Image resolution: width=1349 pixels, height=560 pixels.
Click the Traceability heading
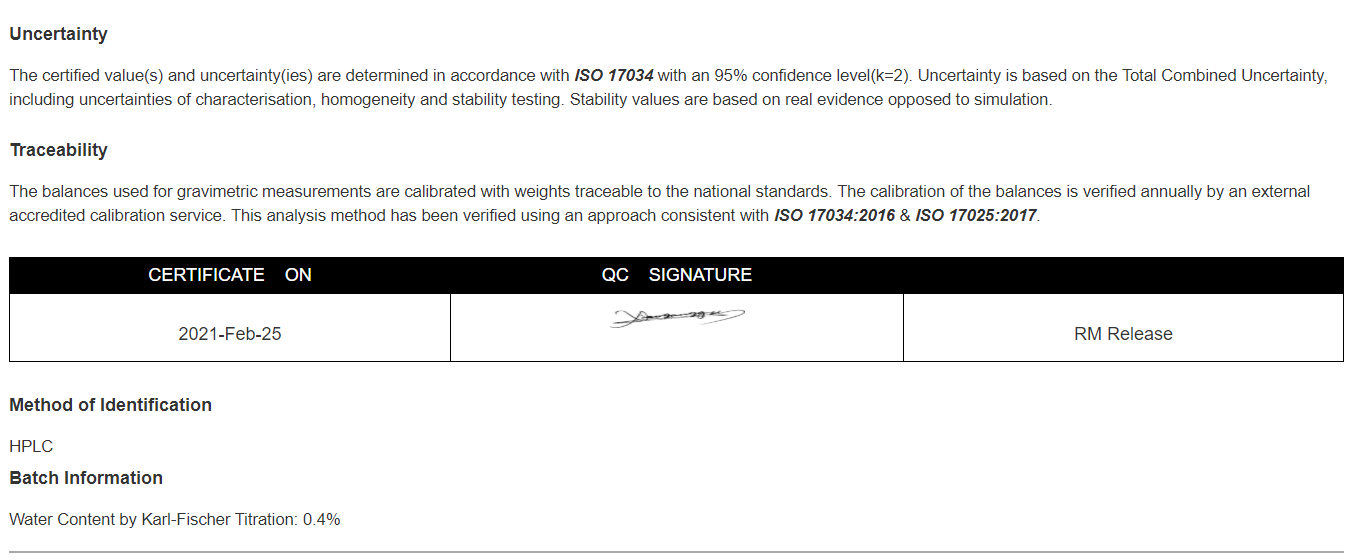[58, 150]
